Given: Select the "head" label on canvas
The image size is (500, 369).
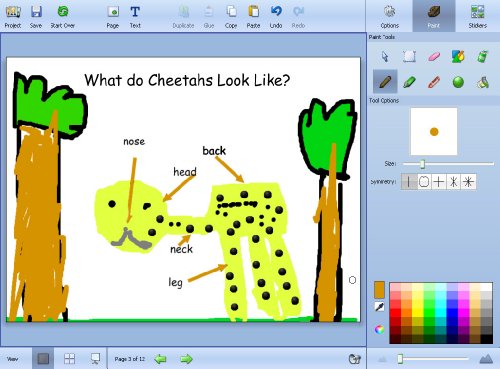Looking at the screenshot, I should [x=185, y=172].
